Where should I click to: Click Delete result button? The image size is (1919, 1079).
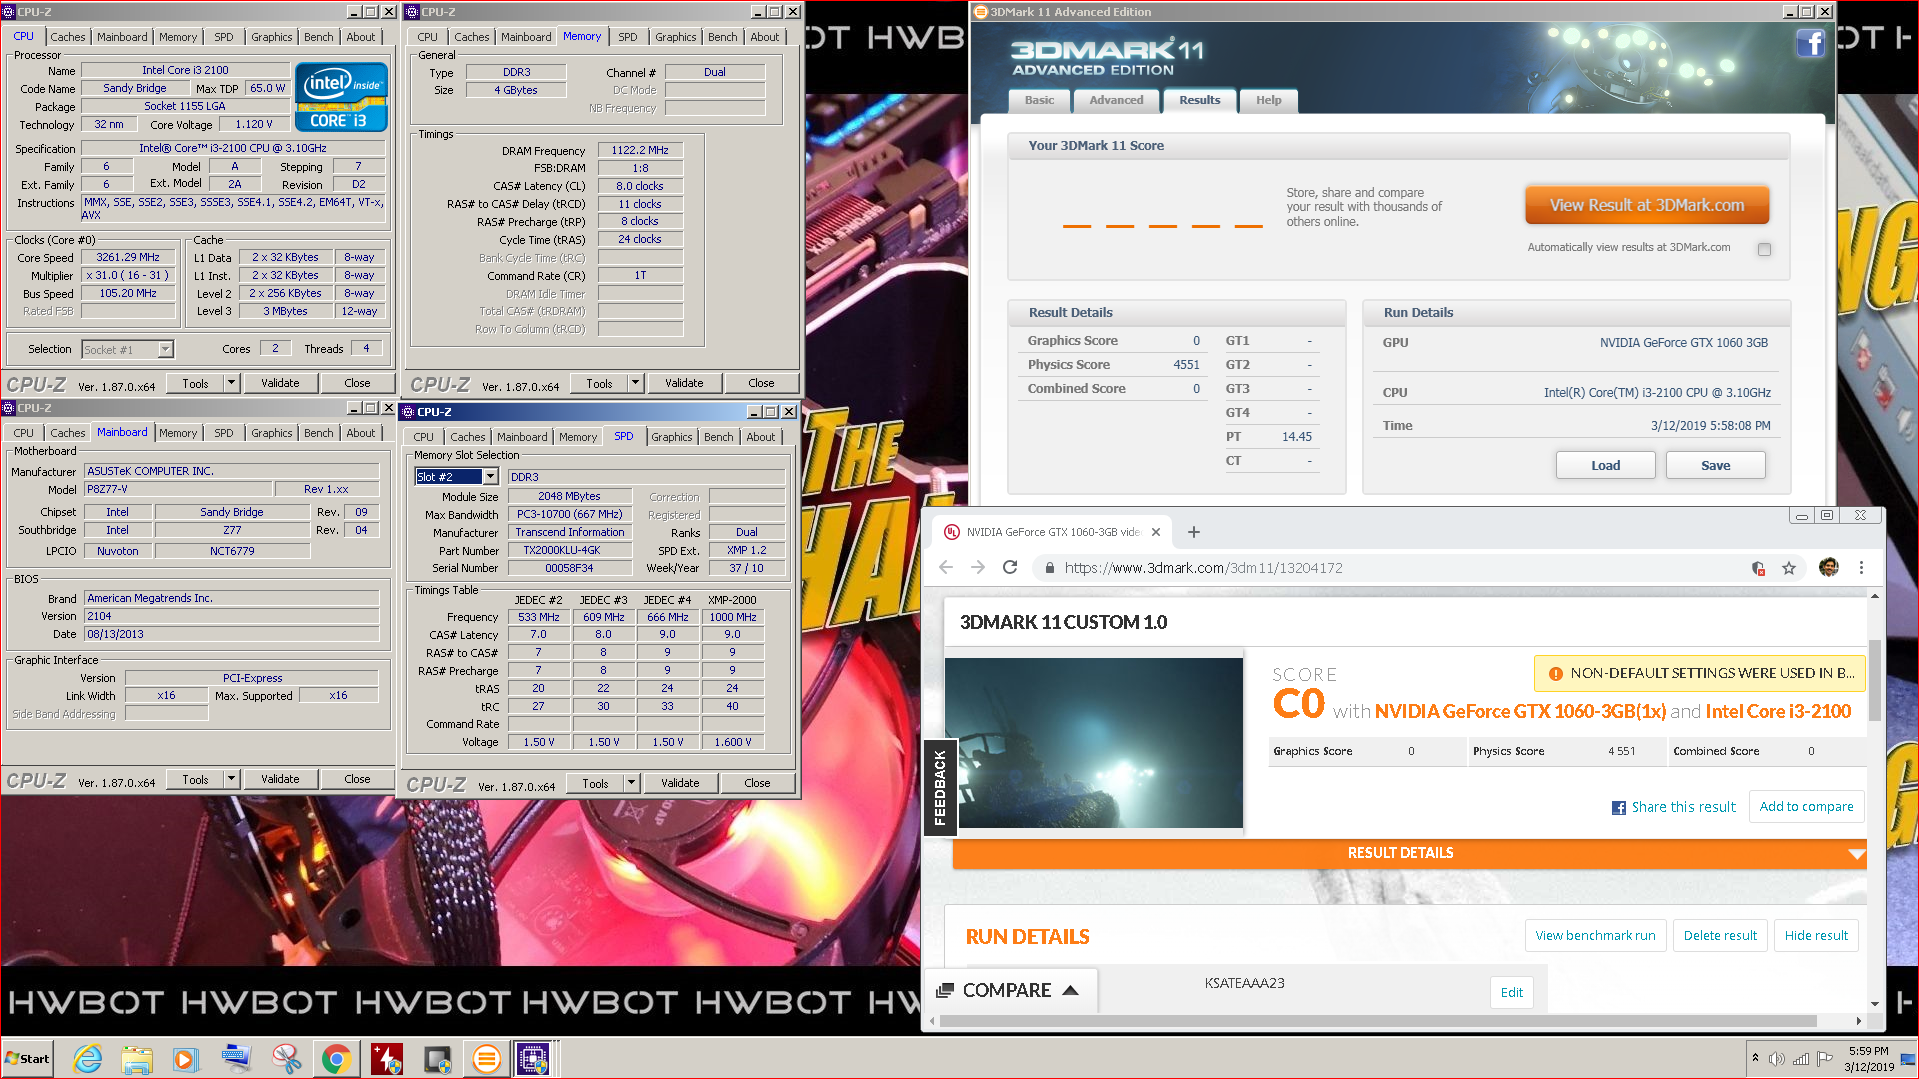point(1720,935)
